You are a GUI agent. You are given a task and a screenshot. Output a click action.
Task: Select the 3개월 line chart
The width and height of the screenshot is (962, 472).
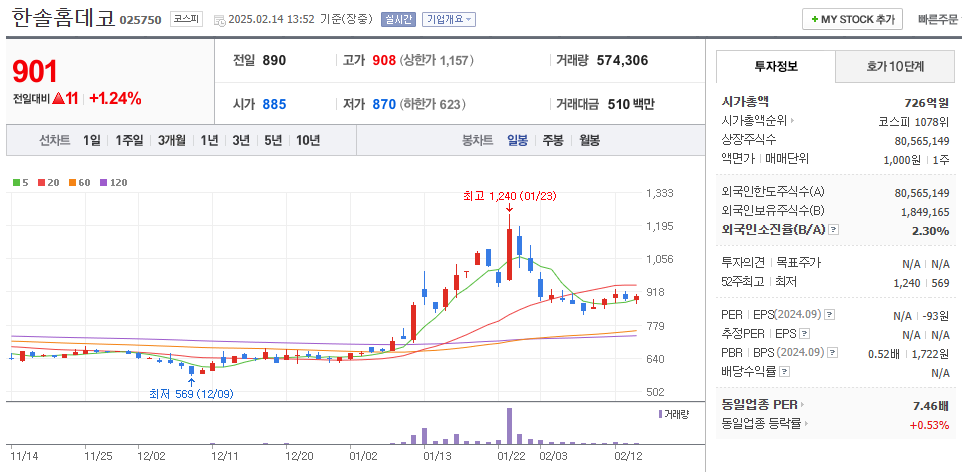171,141
